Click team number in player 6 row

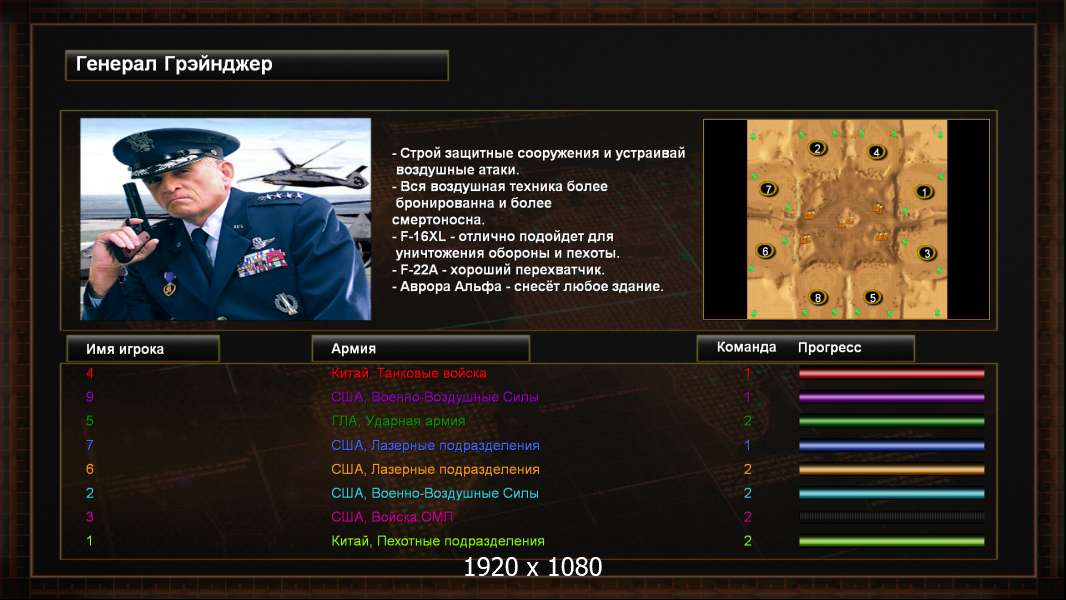pyautogui.click(x=747, y=469)
